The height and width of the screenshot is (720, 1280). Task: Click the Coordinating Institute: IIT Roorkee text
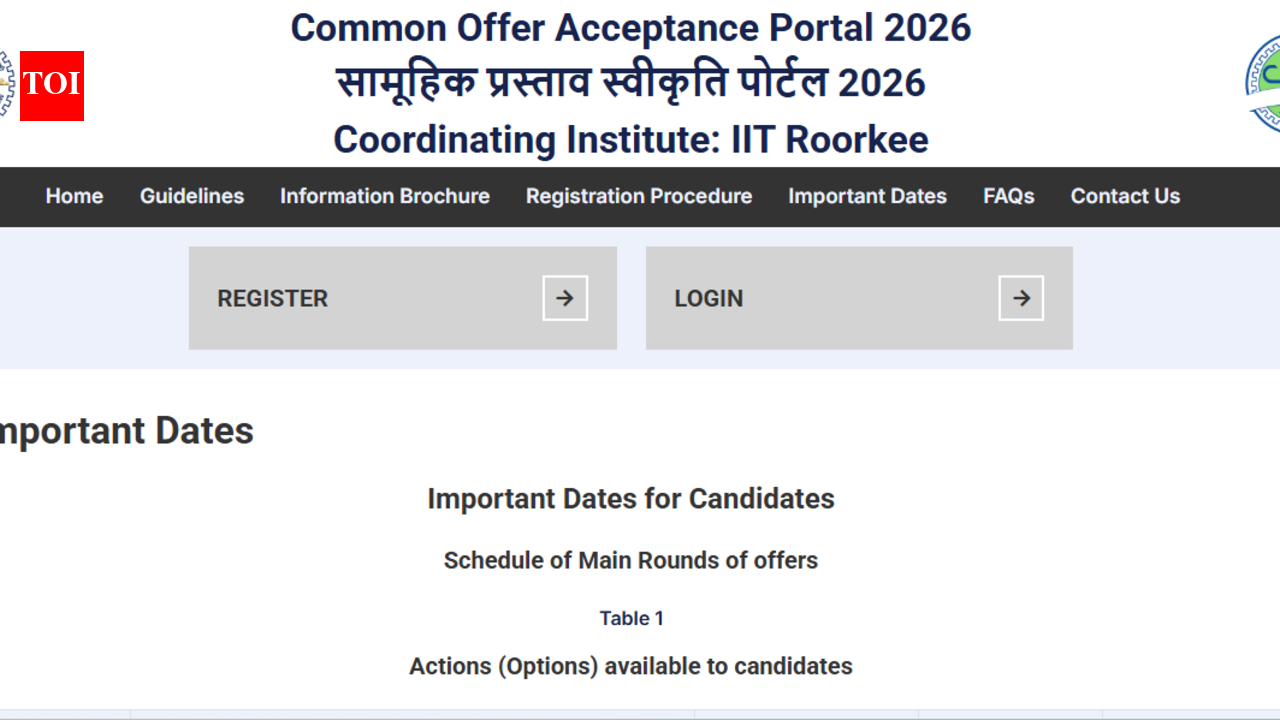(x=631, y=139)
